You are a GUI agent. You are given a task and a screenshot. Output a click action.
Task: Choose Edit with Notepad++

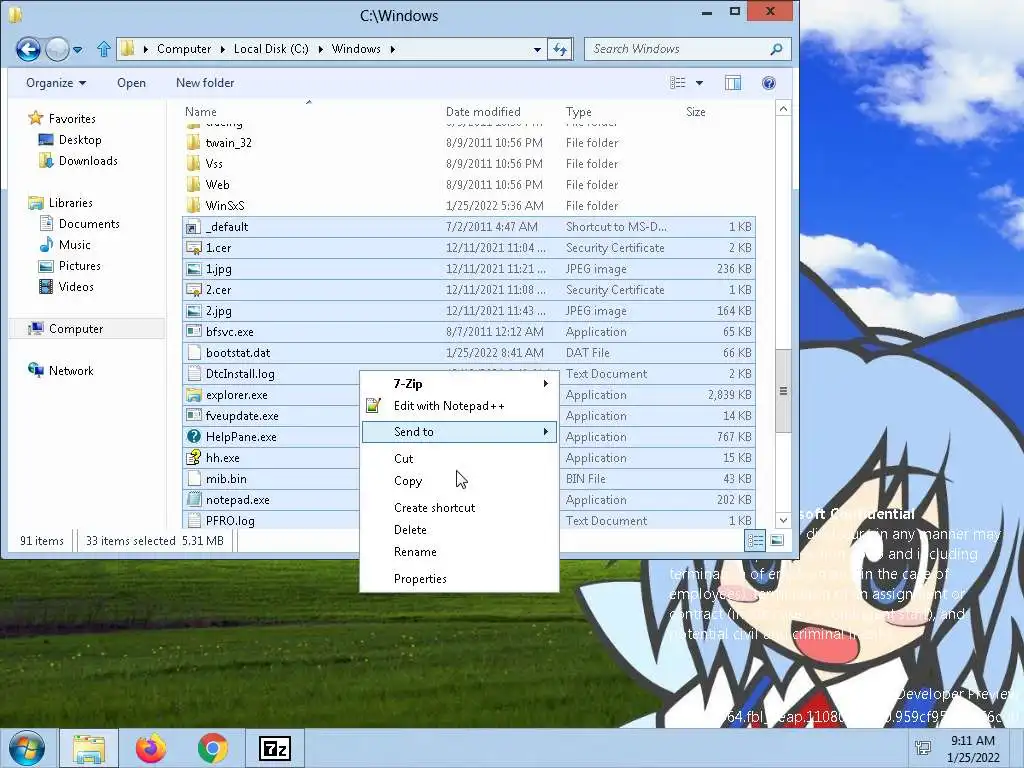point(460,406)
